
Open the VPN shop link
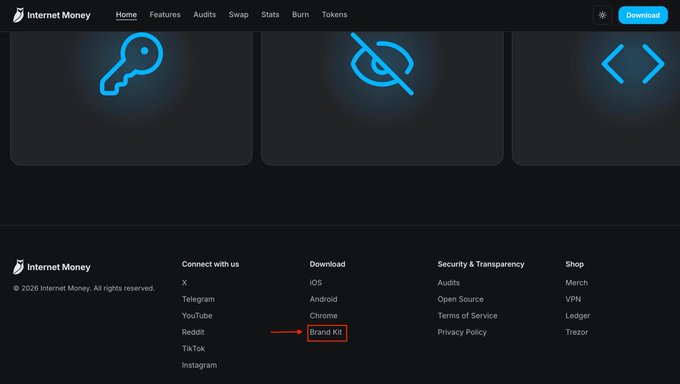coord(573,299)
